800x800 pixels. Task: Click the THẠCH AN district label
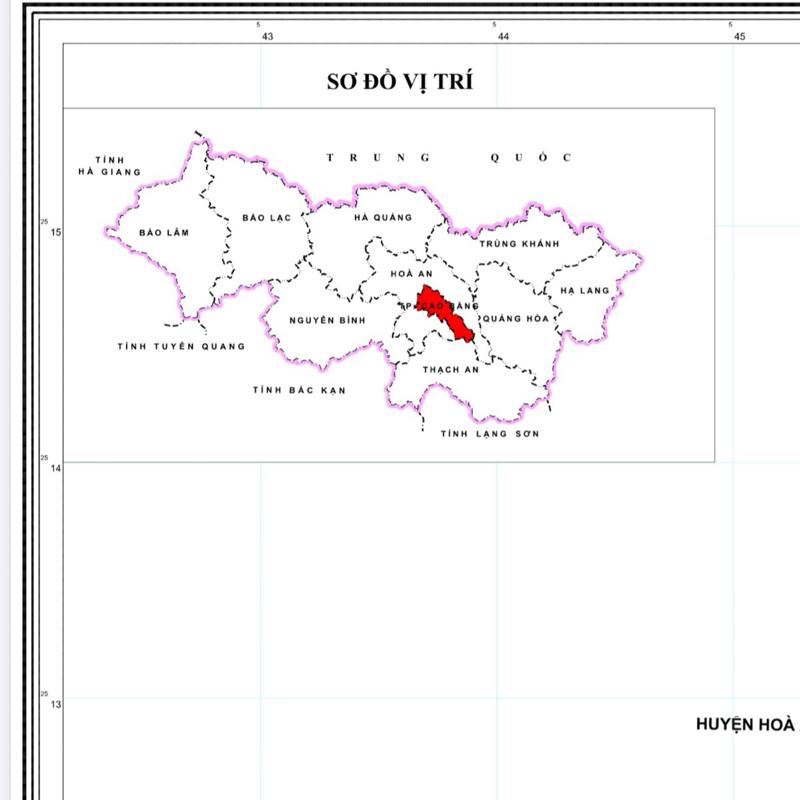pyautogui.click(x=451, y=369)
